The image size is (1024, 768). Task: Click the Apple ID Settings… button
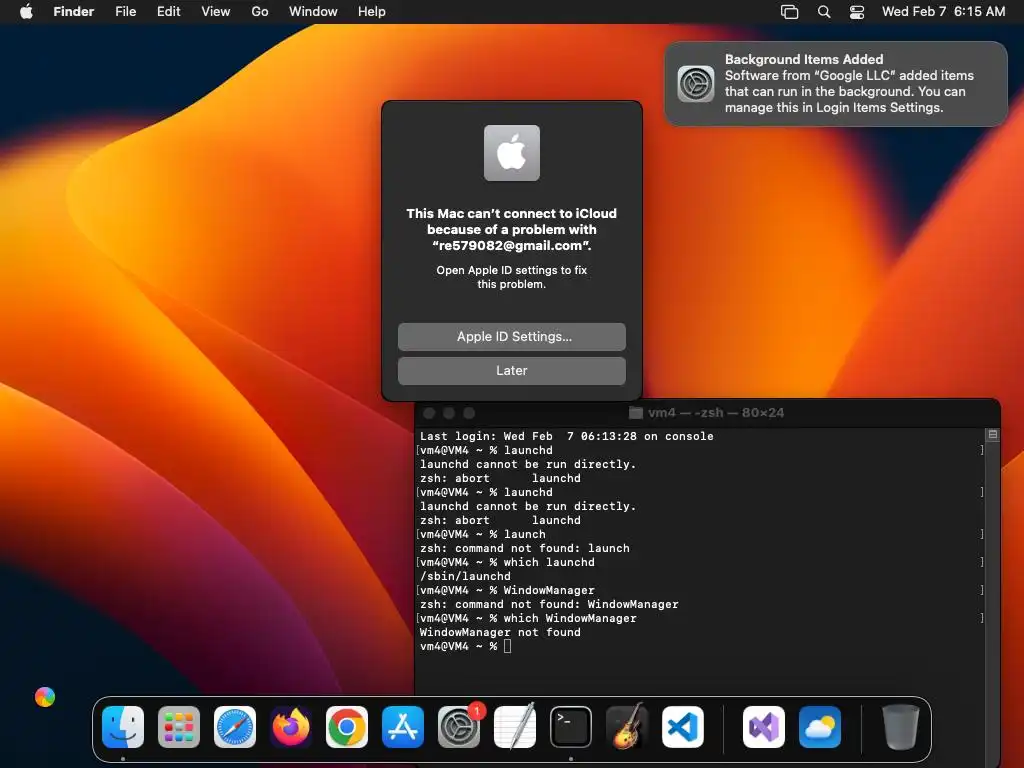tap(512, 337)
